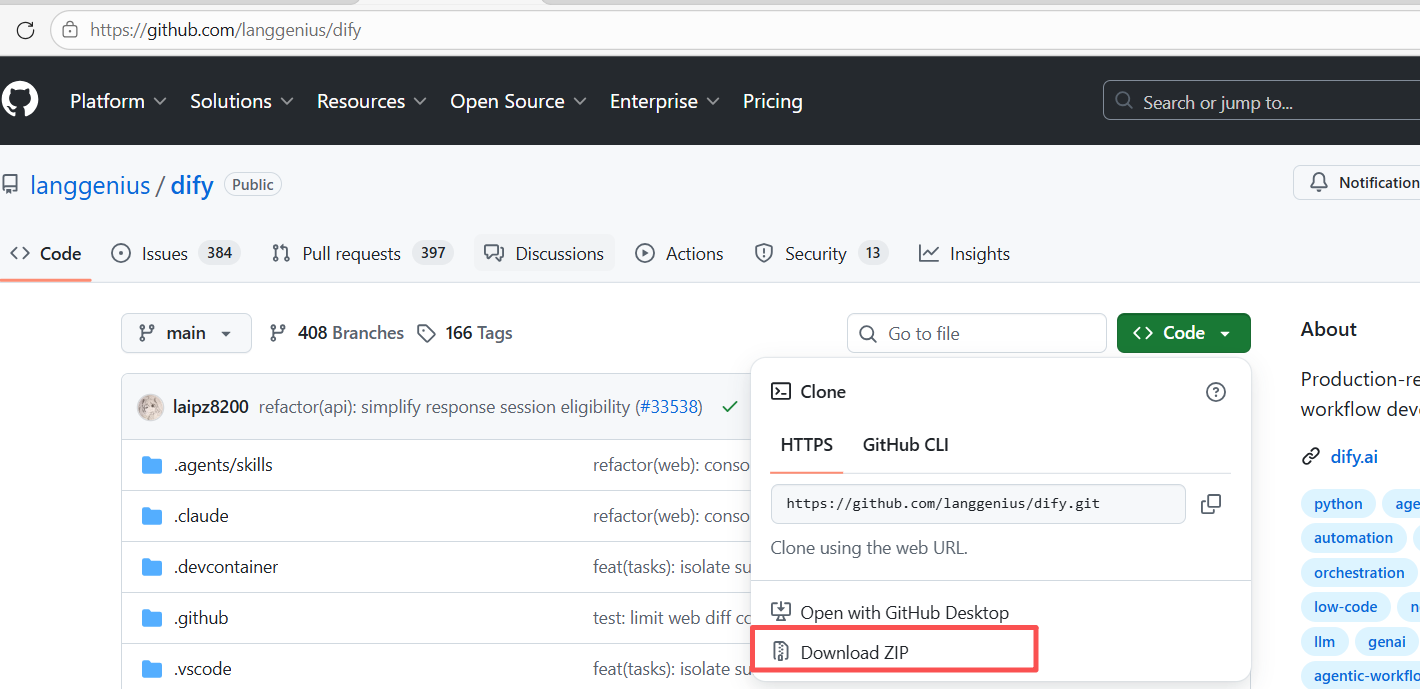This screenshot has width=1420, height=689.
Task: Collapse the green Code dropdown button
Action: pos(1183,333)
